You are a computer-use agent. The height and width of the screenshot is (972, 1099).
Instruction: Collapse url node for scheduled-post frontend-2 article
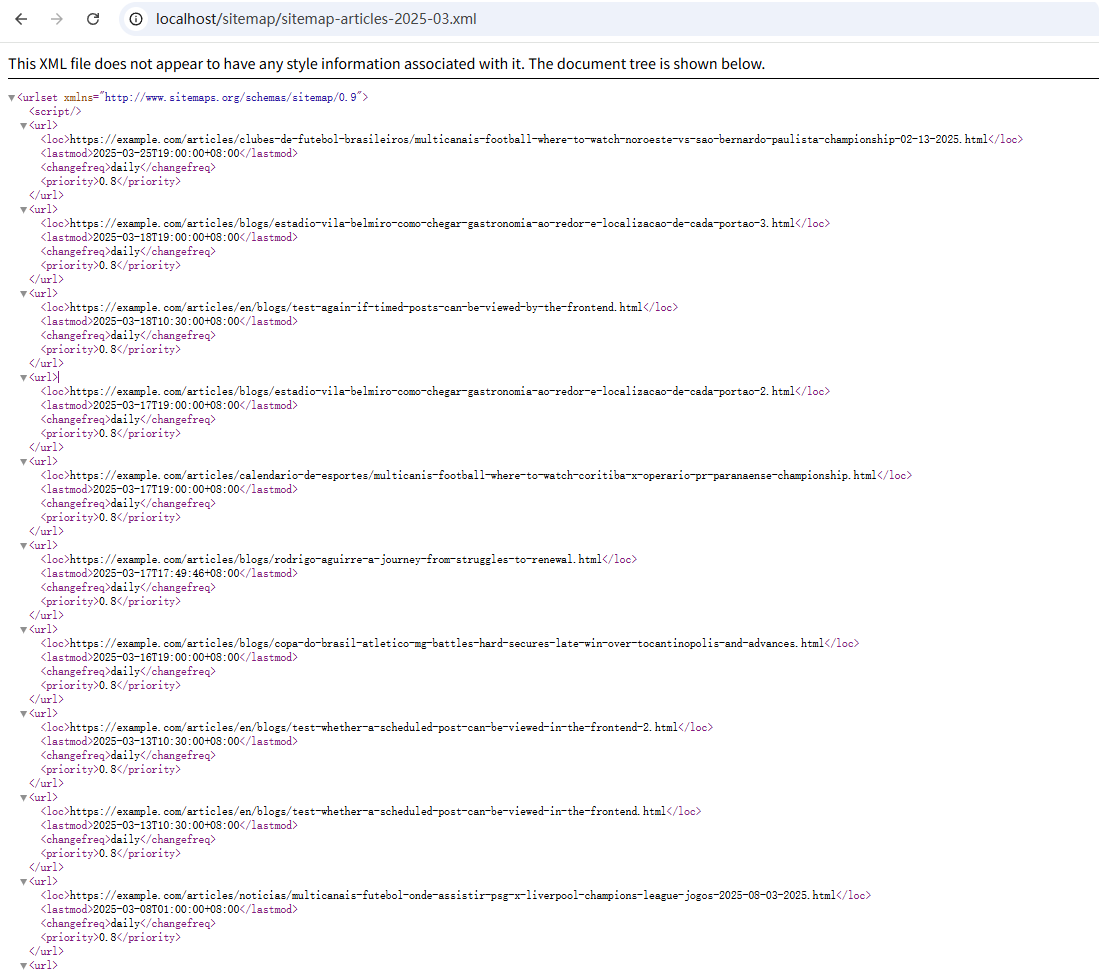[23, 715]
